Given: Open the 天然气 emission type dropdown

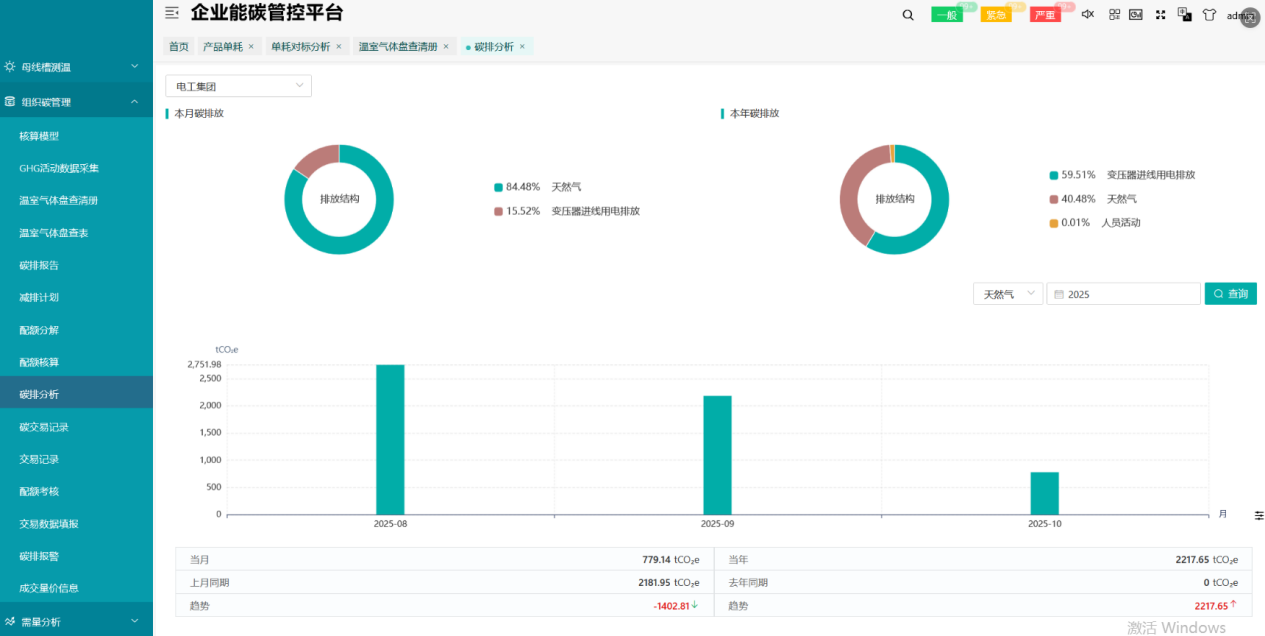Looking at the screenshot, I should [x=1007, y=294].
